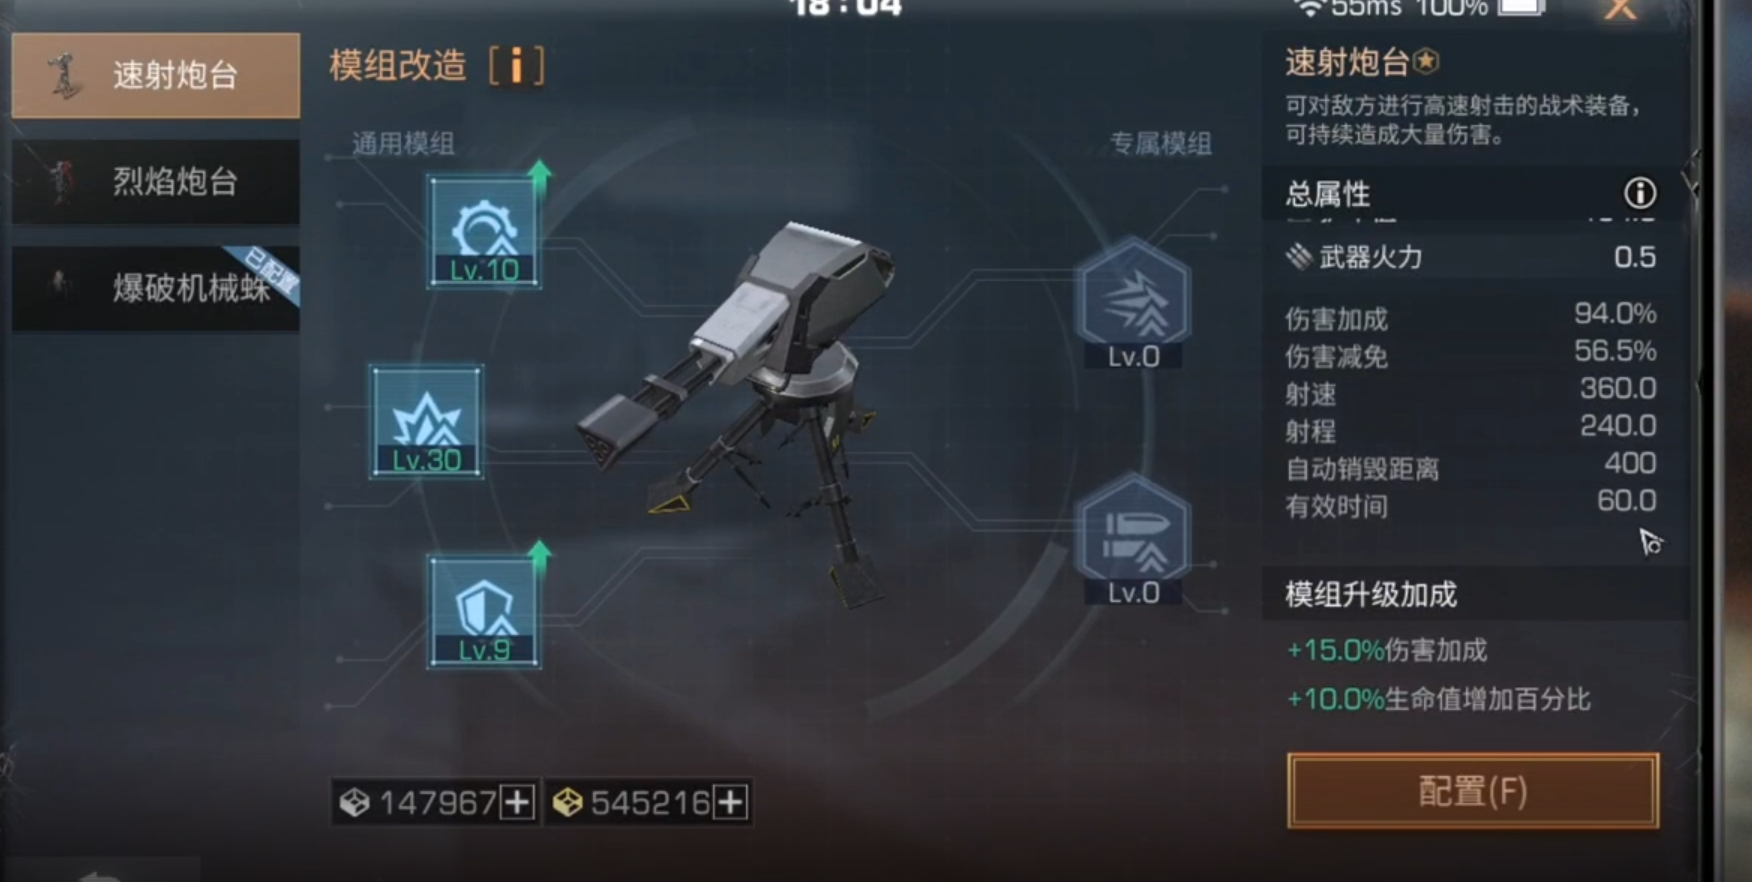The height and width of the screenshot is (882, 1752).
Task: Click the 配置(F) button
Action: click(1473, 791)
